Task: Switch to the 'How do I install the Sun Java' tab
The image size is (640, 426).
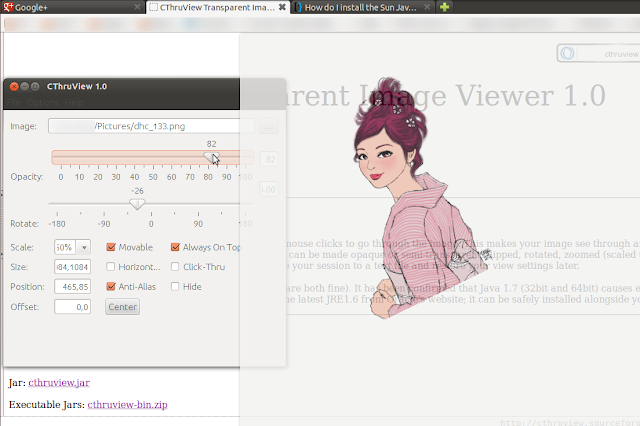Action: pyautogui.click(x=363, y=7)
